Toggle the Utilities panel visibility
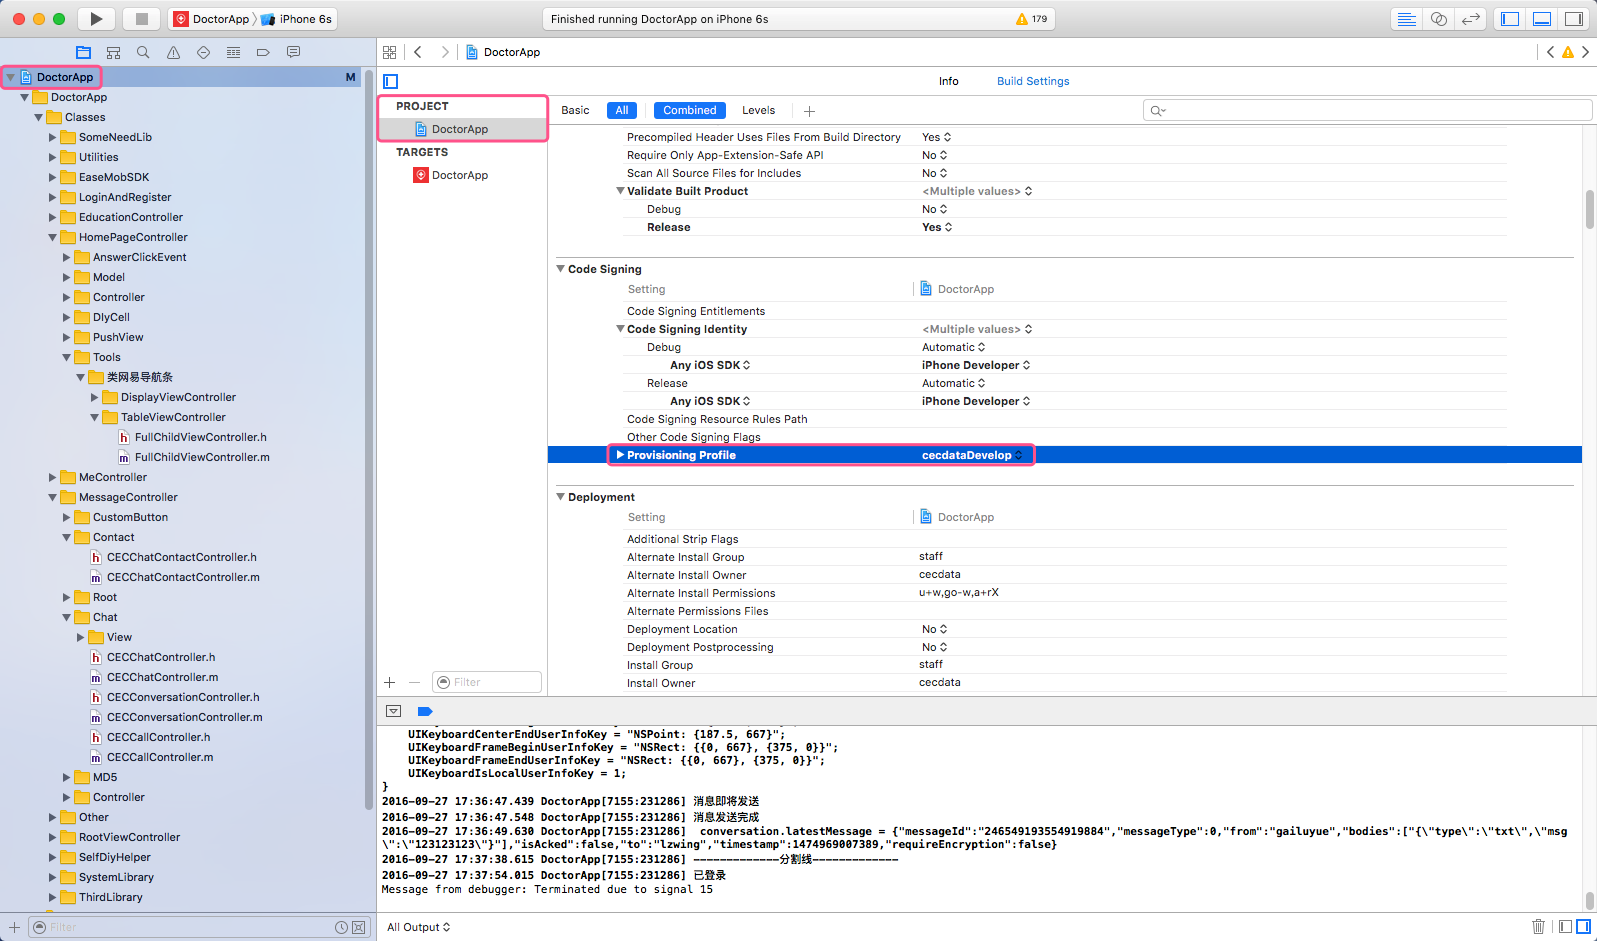The width and height of the screenshot is (1597, 941). (x=1574, y=19)
